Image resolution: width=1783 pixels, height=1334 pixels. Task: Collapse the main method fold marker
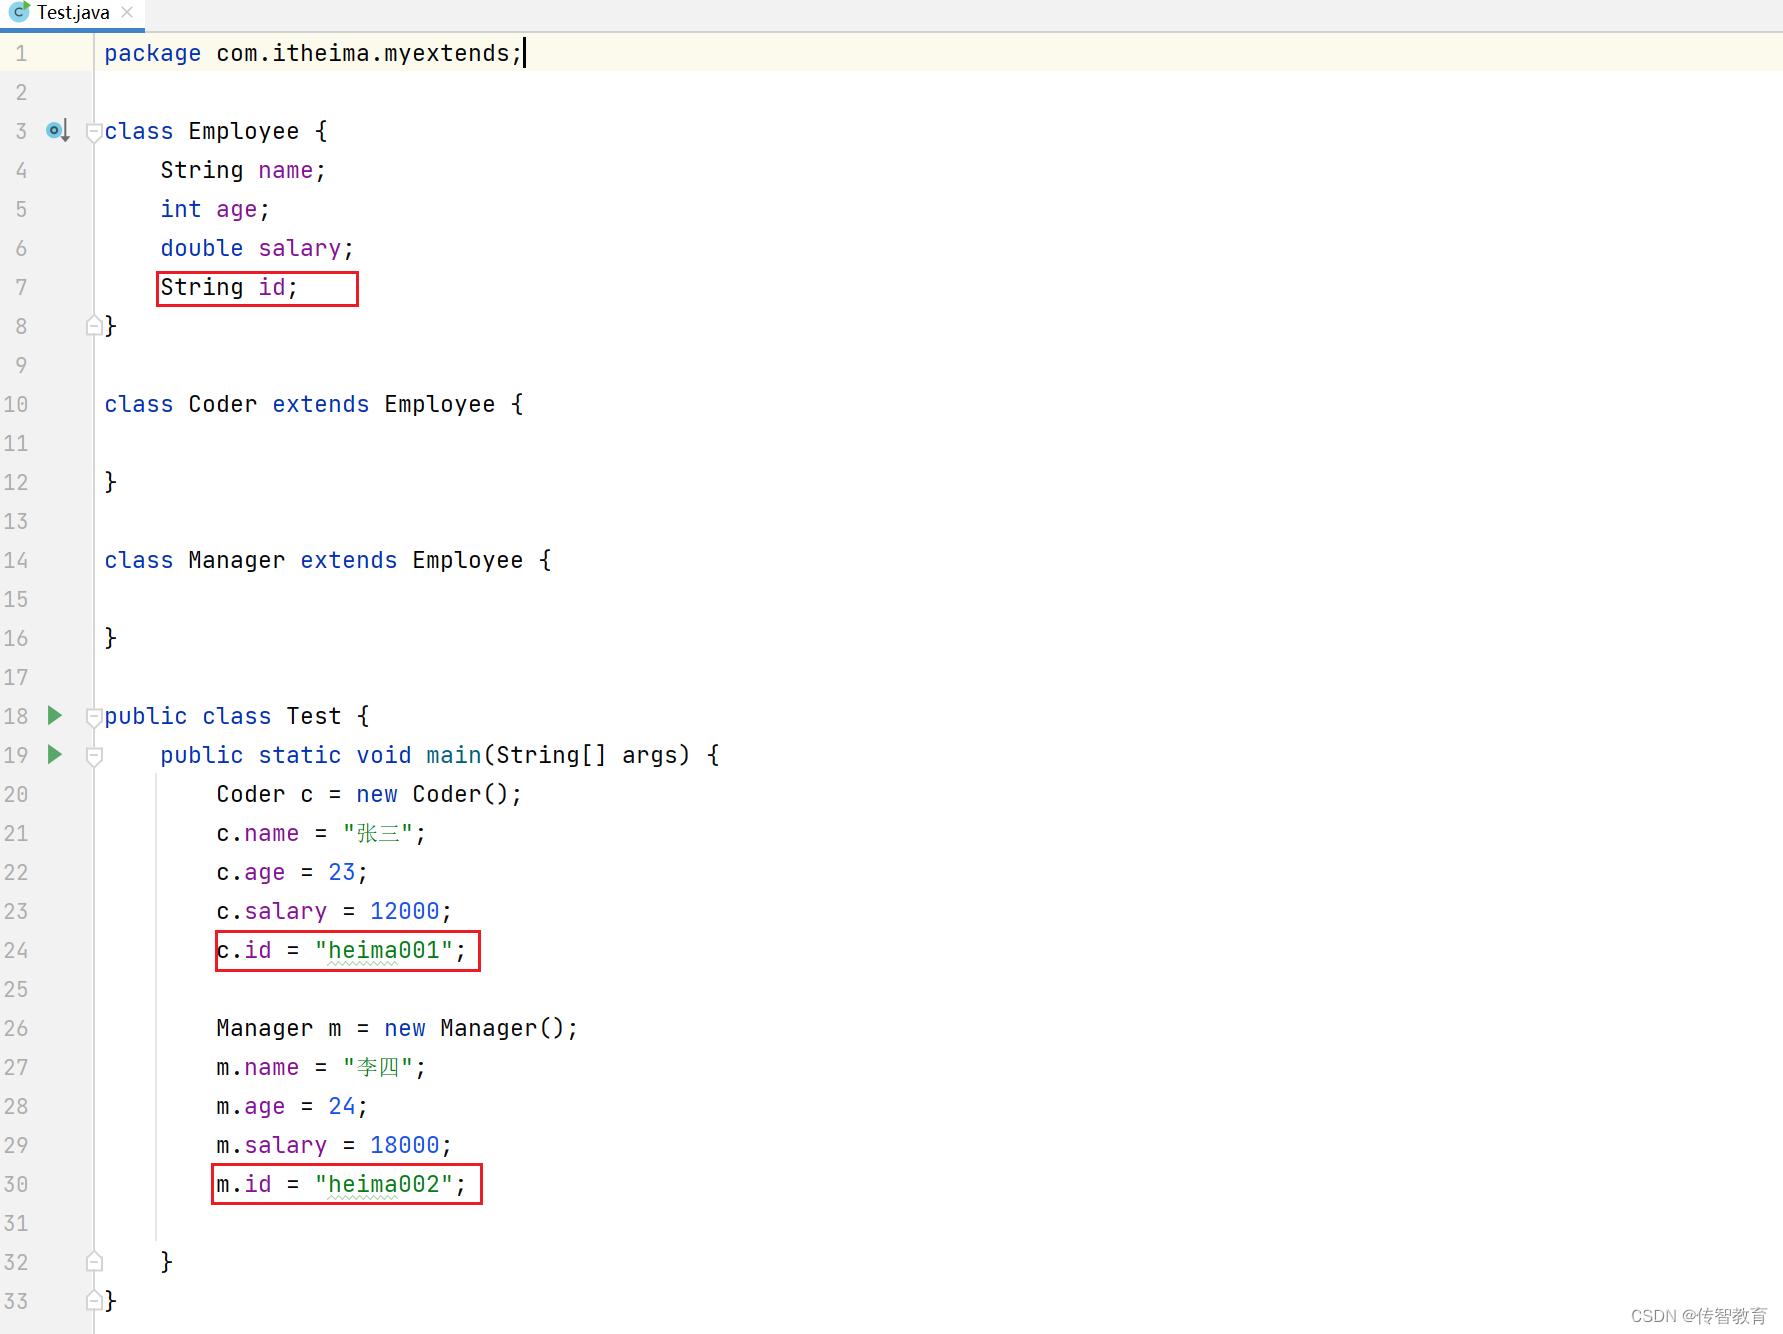coord(94,756)
